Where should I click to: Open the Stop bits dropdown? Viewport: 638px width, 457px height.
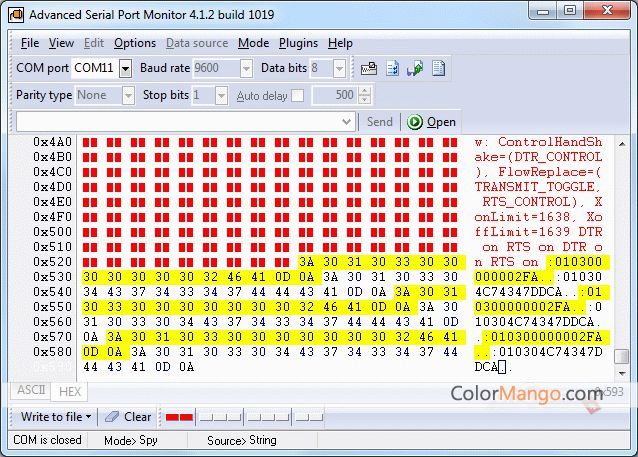click(221, 96)
